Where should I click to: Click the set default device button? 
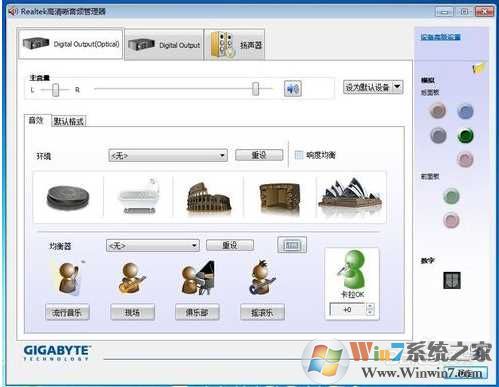tap(367, 87)
